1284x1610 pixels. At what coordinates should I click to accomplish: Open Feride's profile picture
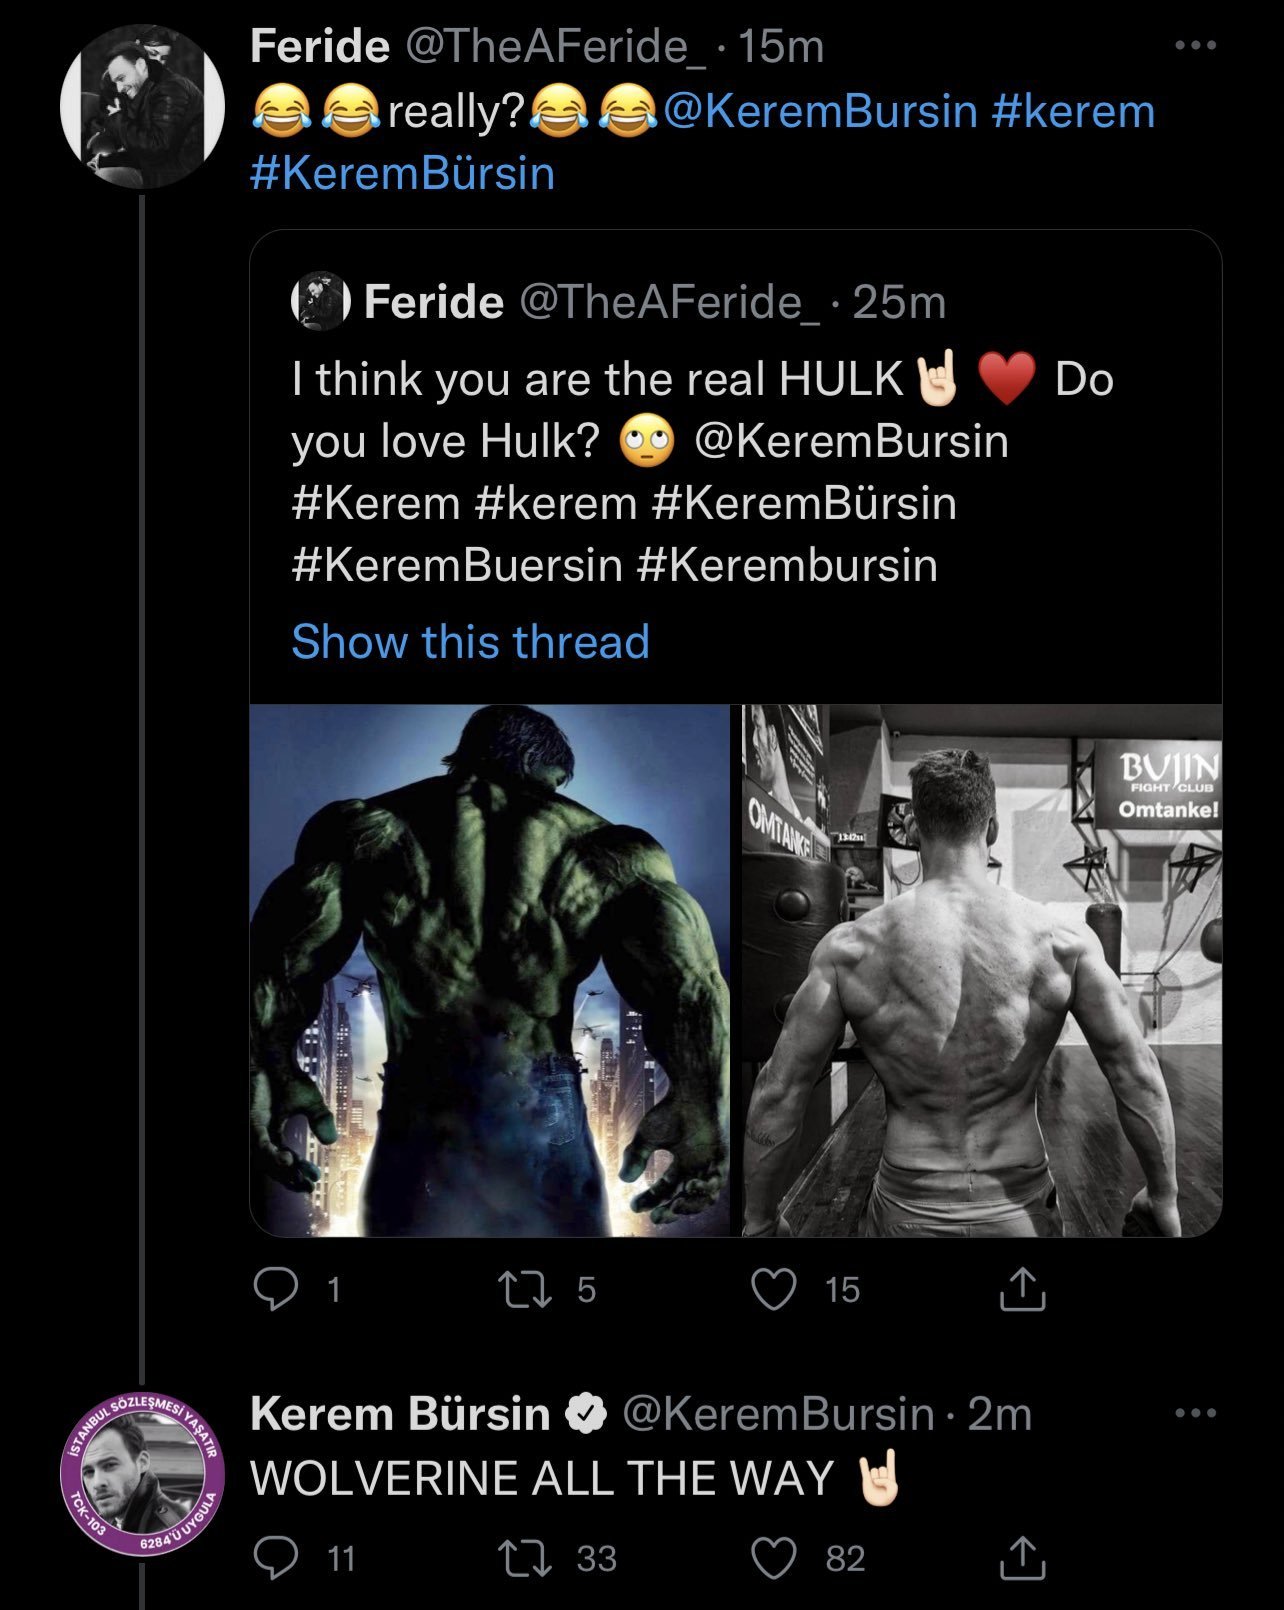[x=141, y=106]
